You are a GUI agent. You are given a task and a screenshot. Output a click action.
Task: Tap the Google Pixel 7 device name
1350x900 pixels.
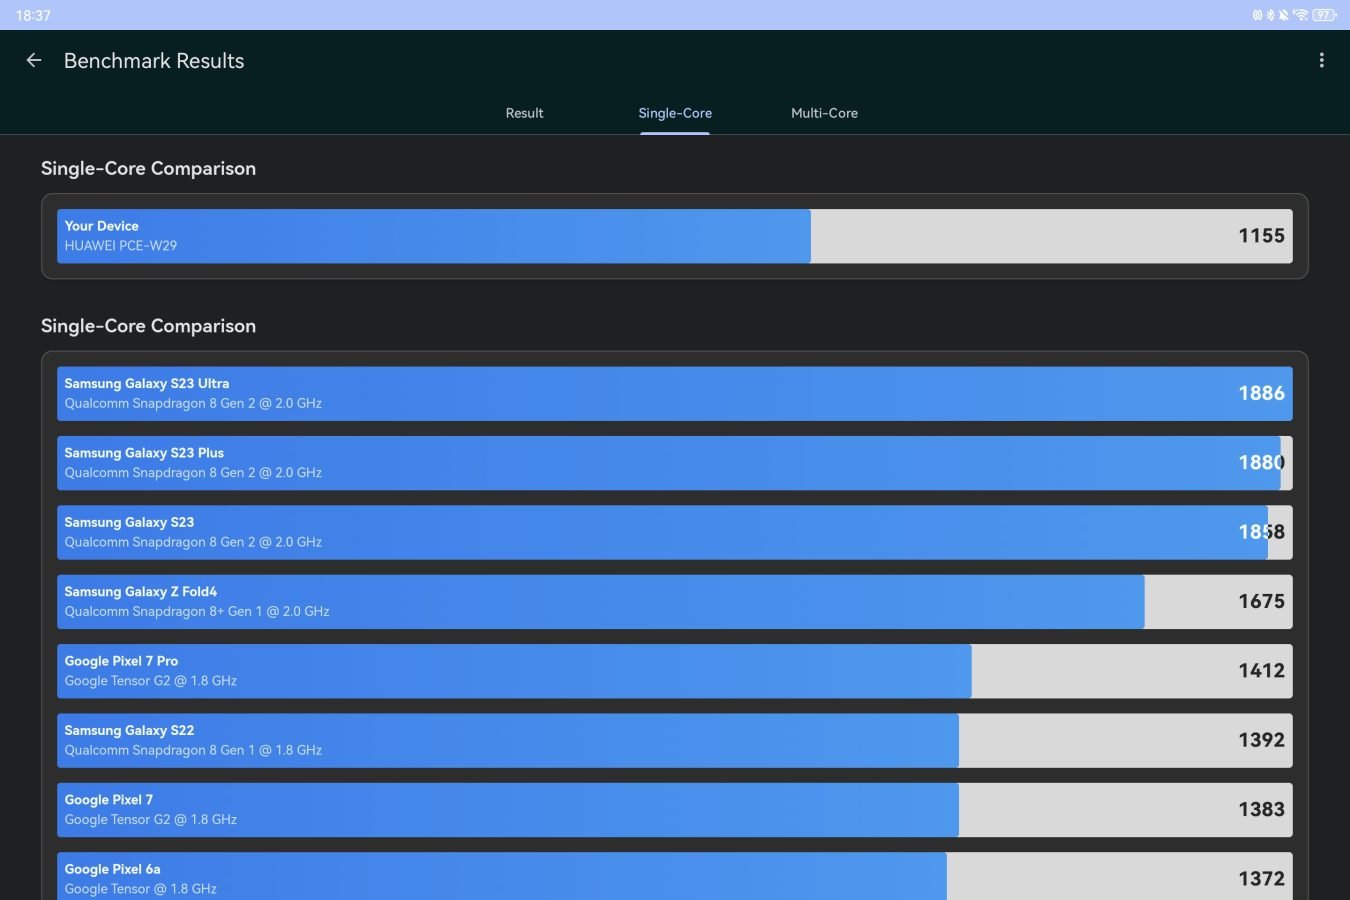(109, 800)
